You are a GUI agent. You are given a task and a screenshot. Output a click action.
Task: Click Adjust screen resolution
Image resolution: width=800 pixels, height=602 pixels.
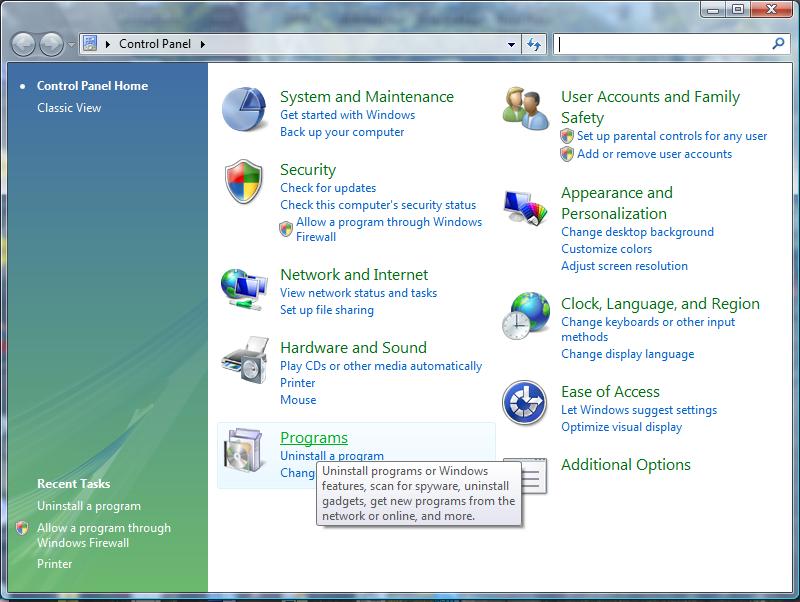pyautogui.click(x=624, y=266)
